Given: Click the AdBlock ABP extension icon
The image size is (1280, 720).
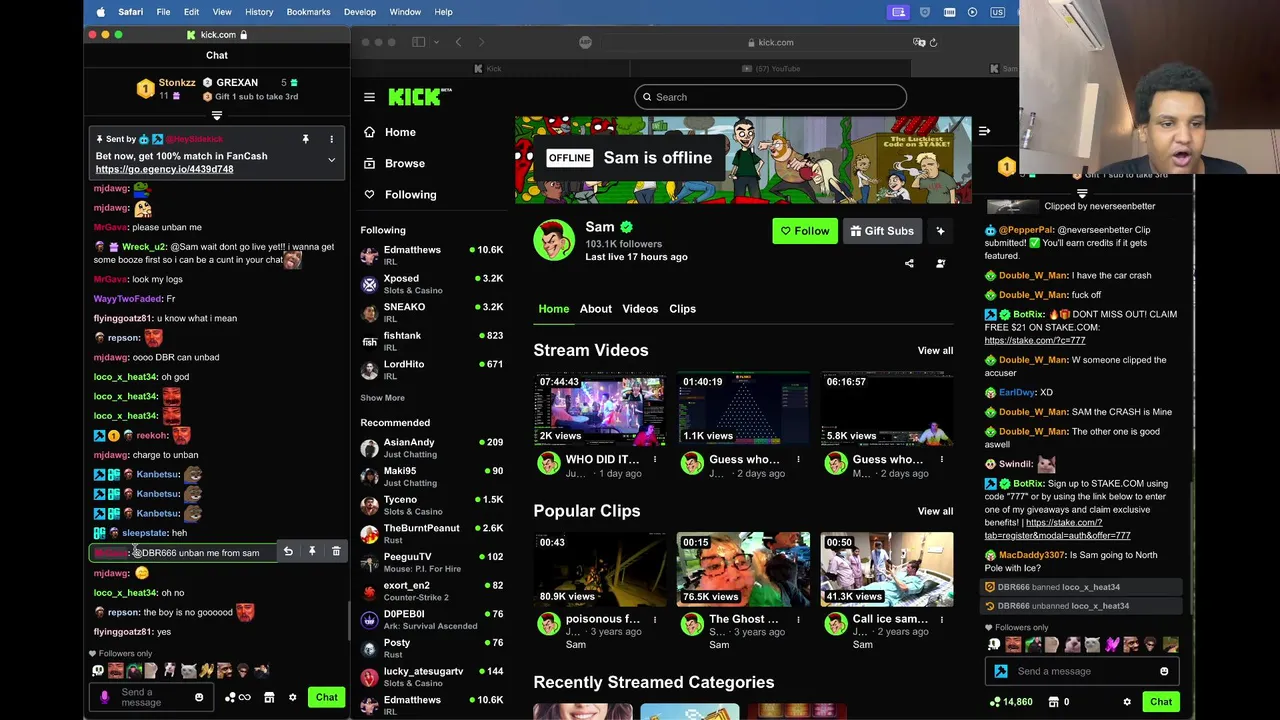Looking at the screenshot, I should 585,42.
